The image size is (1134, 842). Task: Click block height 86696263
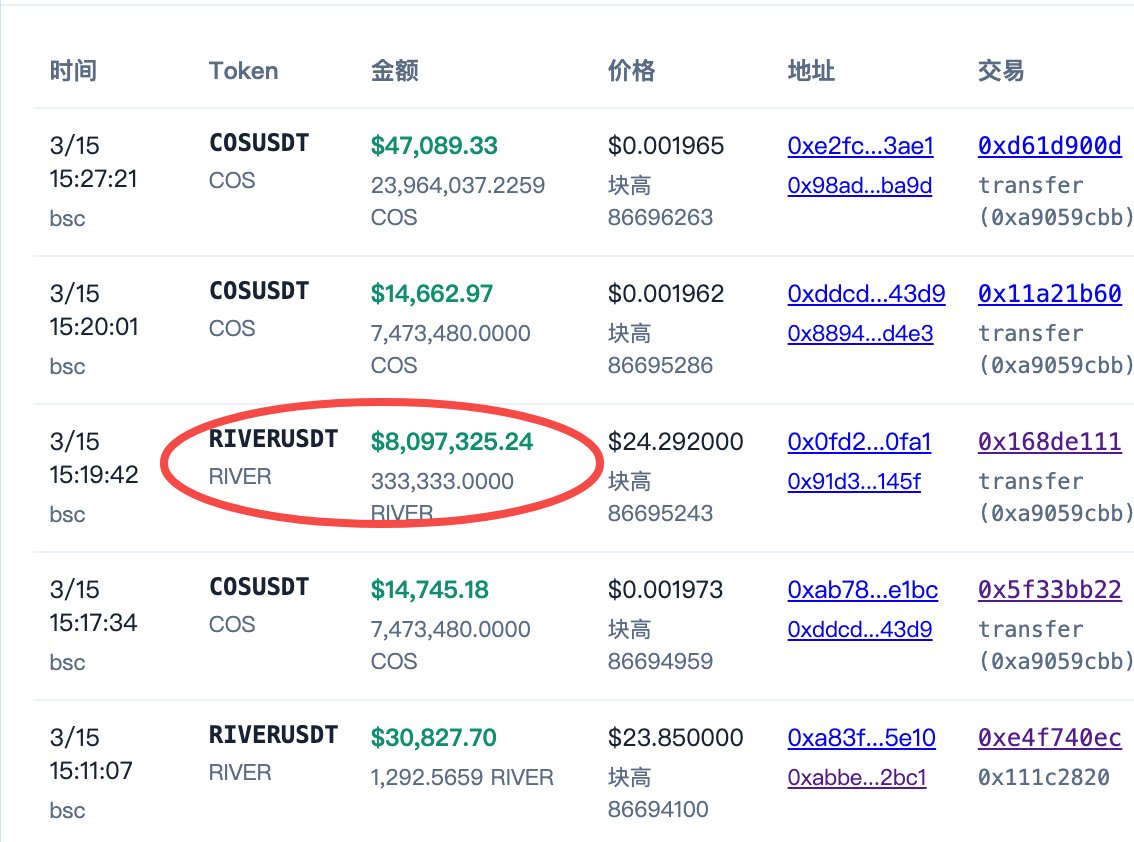tap(660, 218)
